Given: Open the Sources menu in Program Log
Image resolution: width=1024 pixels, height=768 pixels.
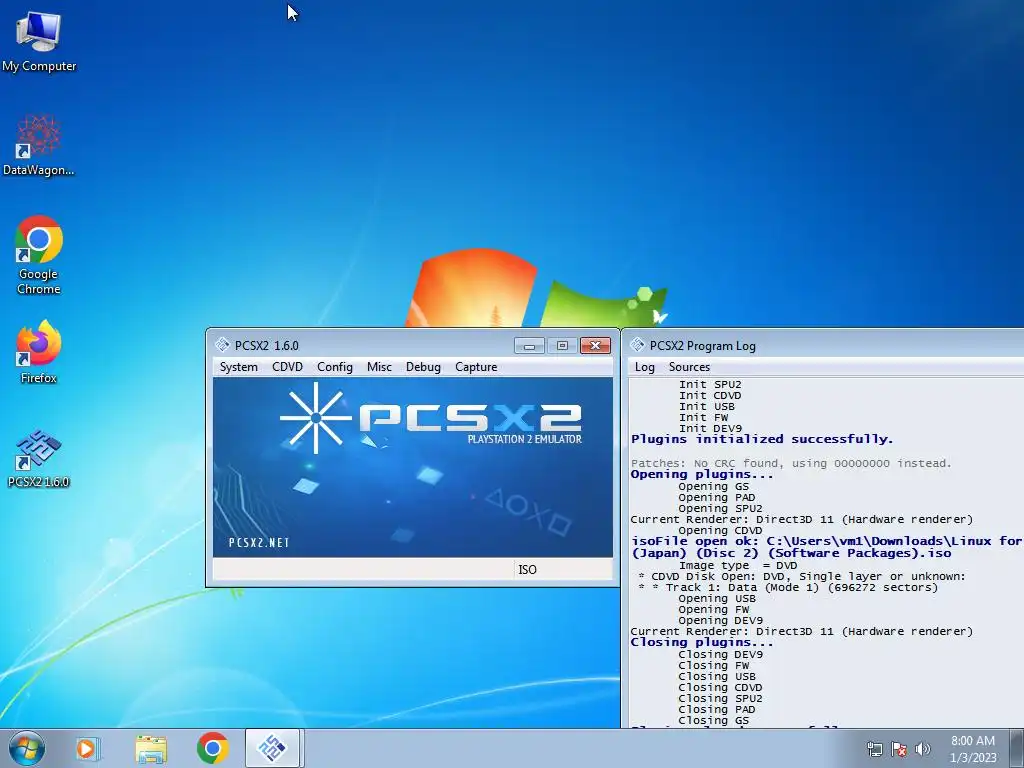Looking at the screenshot, I should [689, 367].
